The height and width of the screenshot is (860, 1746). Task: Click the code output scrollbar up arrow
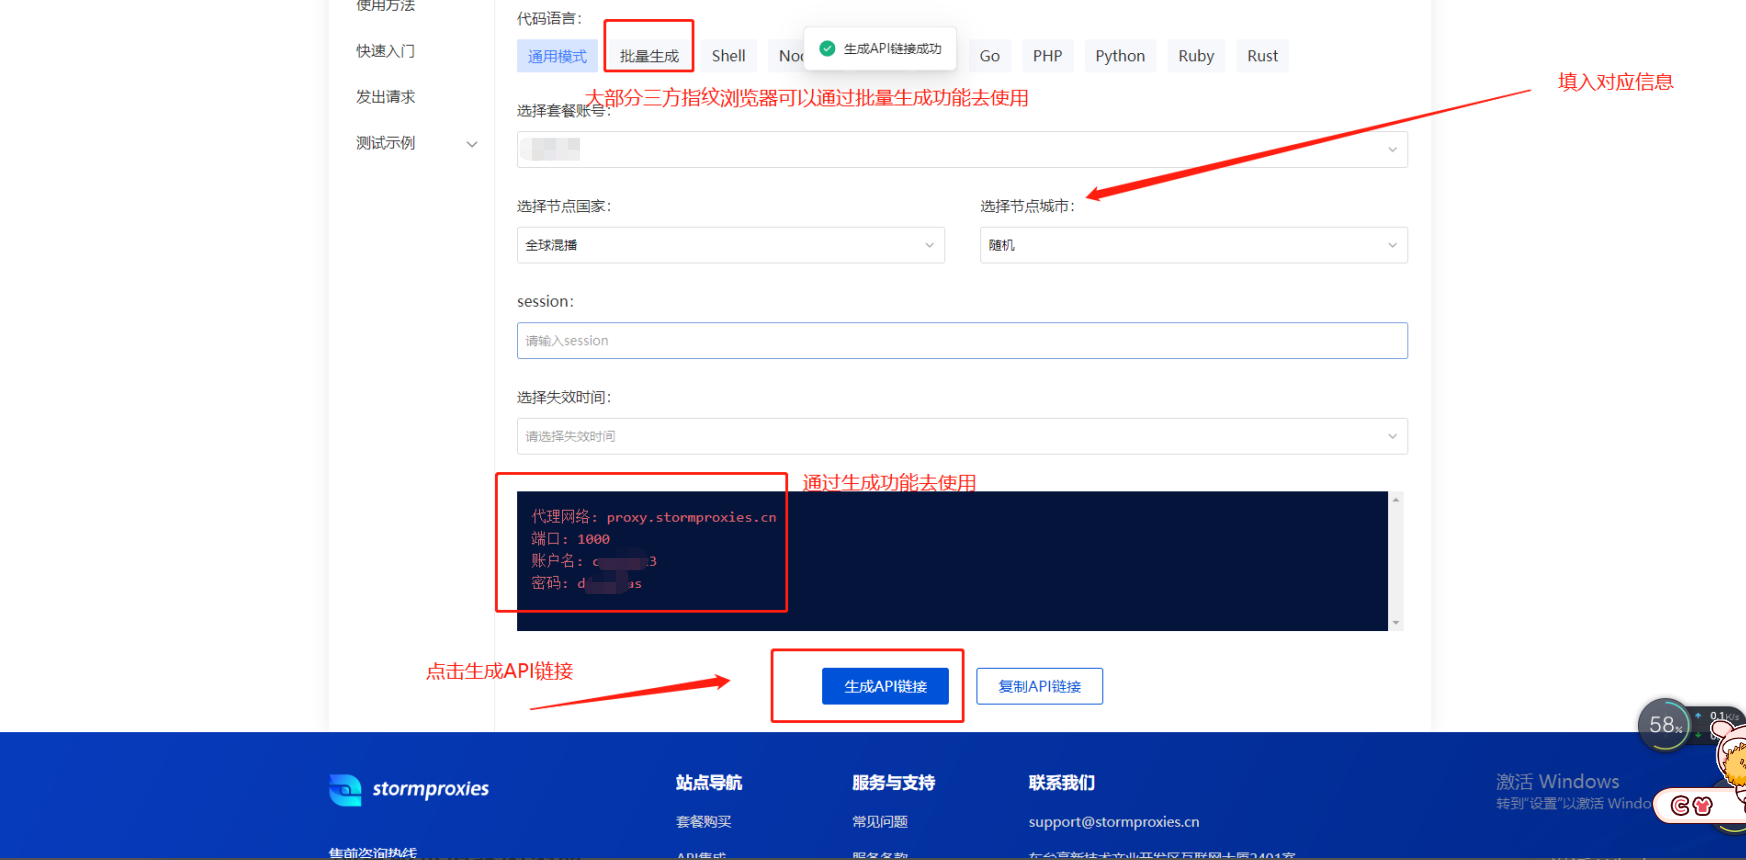pos(1396,499)
